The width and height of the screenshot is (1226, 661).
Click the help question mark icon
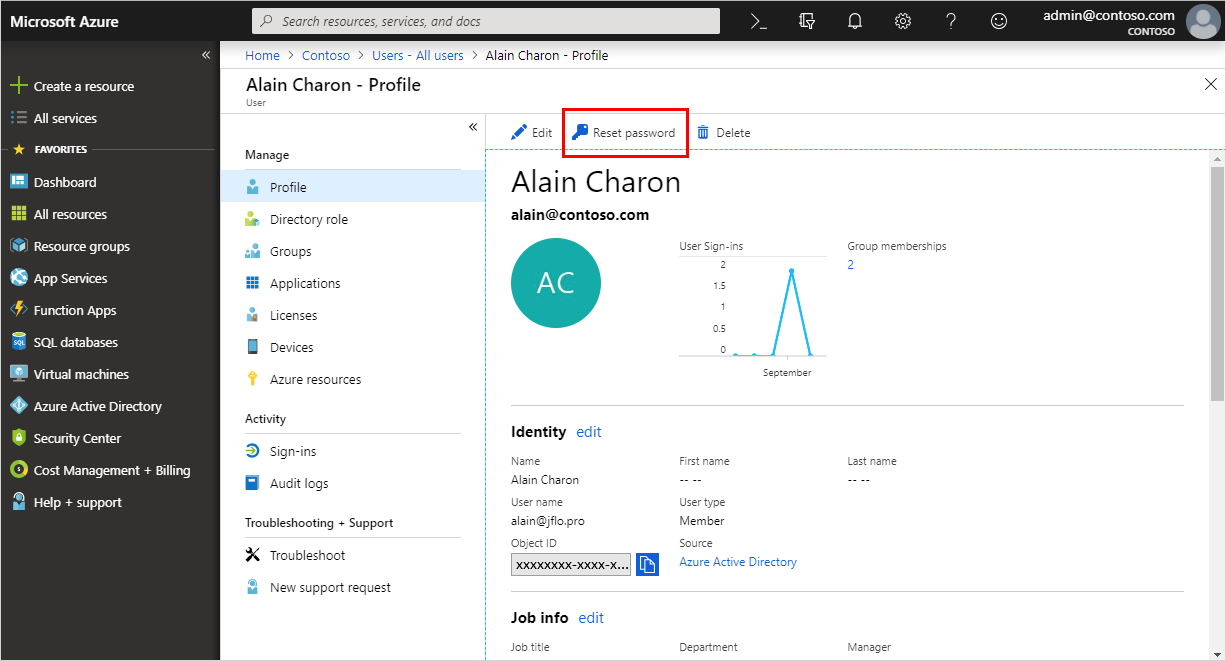tap(951, 21)
